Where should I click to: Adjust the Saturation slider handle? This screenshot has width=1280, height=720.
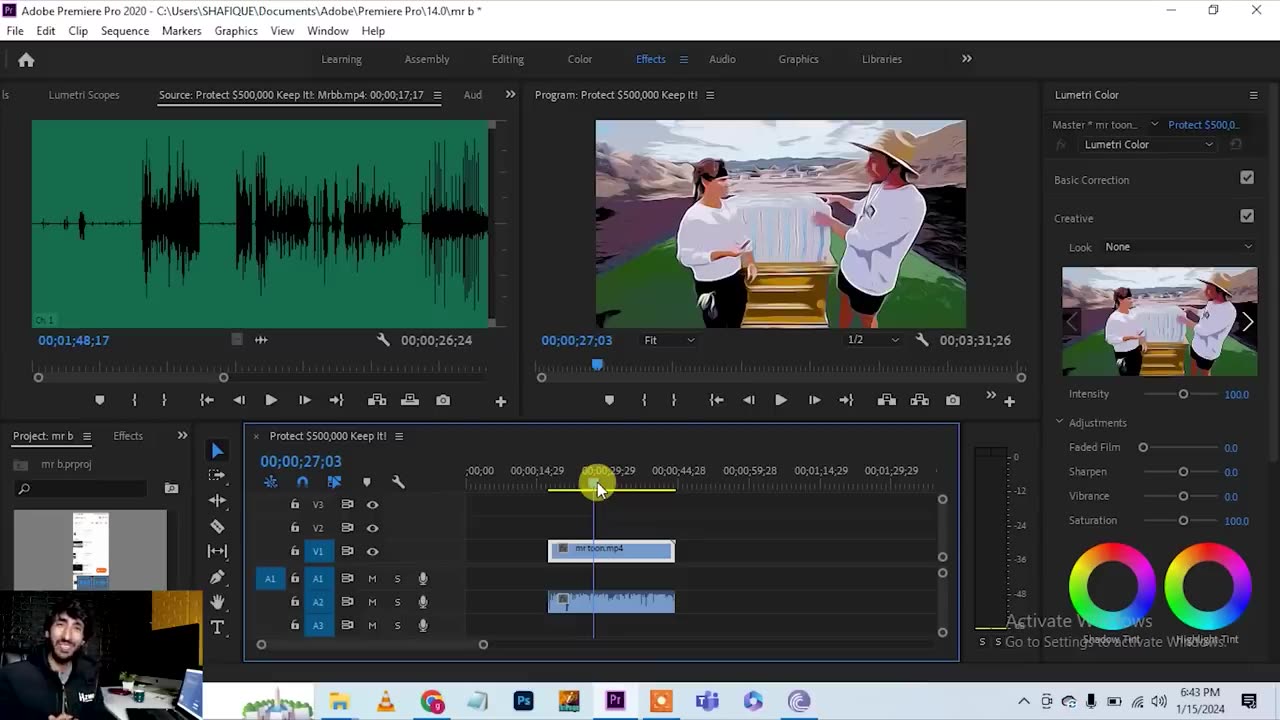(1183, 520)
